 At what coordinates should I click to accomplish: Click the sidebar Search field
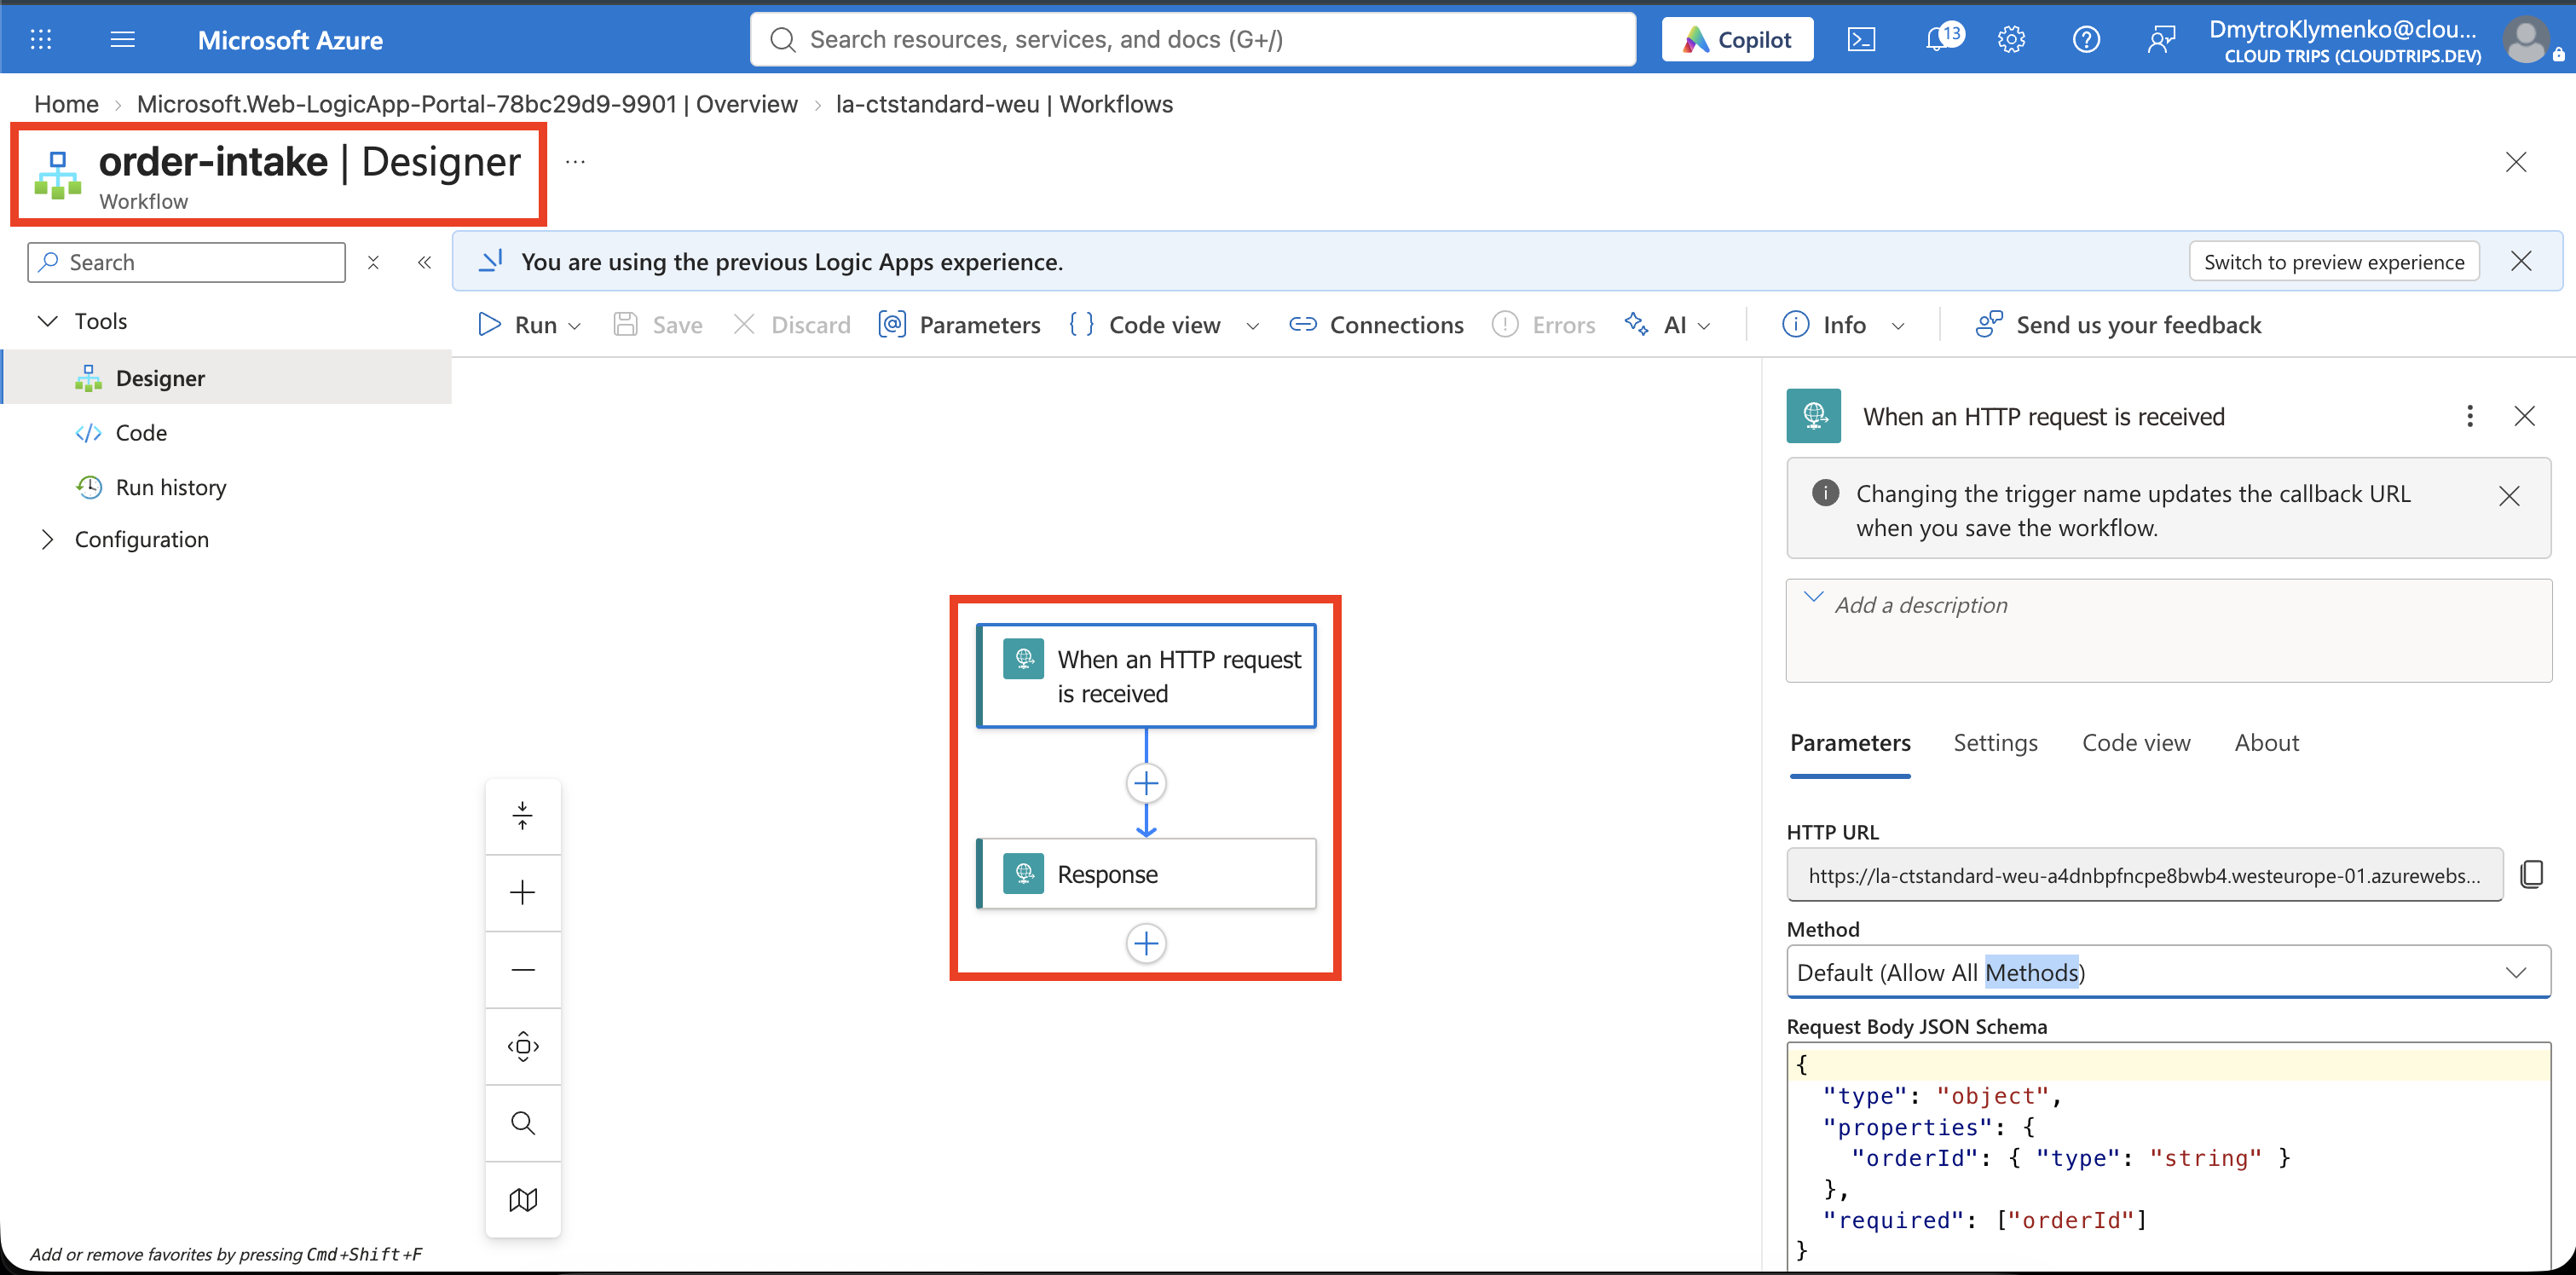pyautogui.click(x=186, y=262)
